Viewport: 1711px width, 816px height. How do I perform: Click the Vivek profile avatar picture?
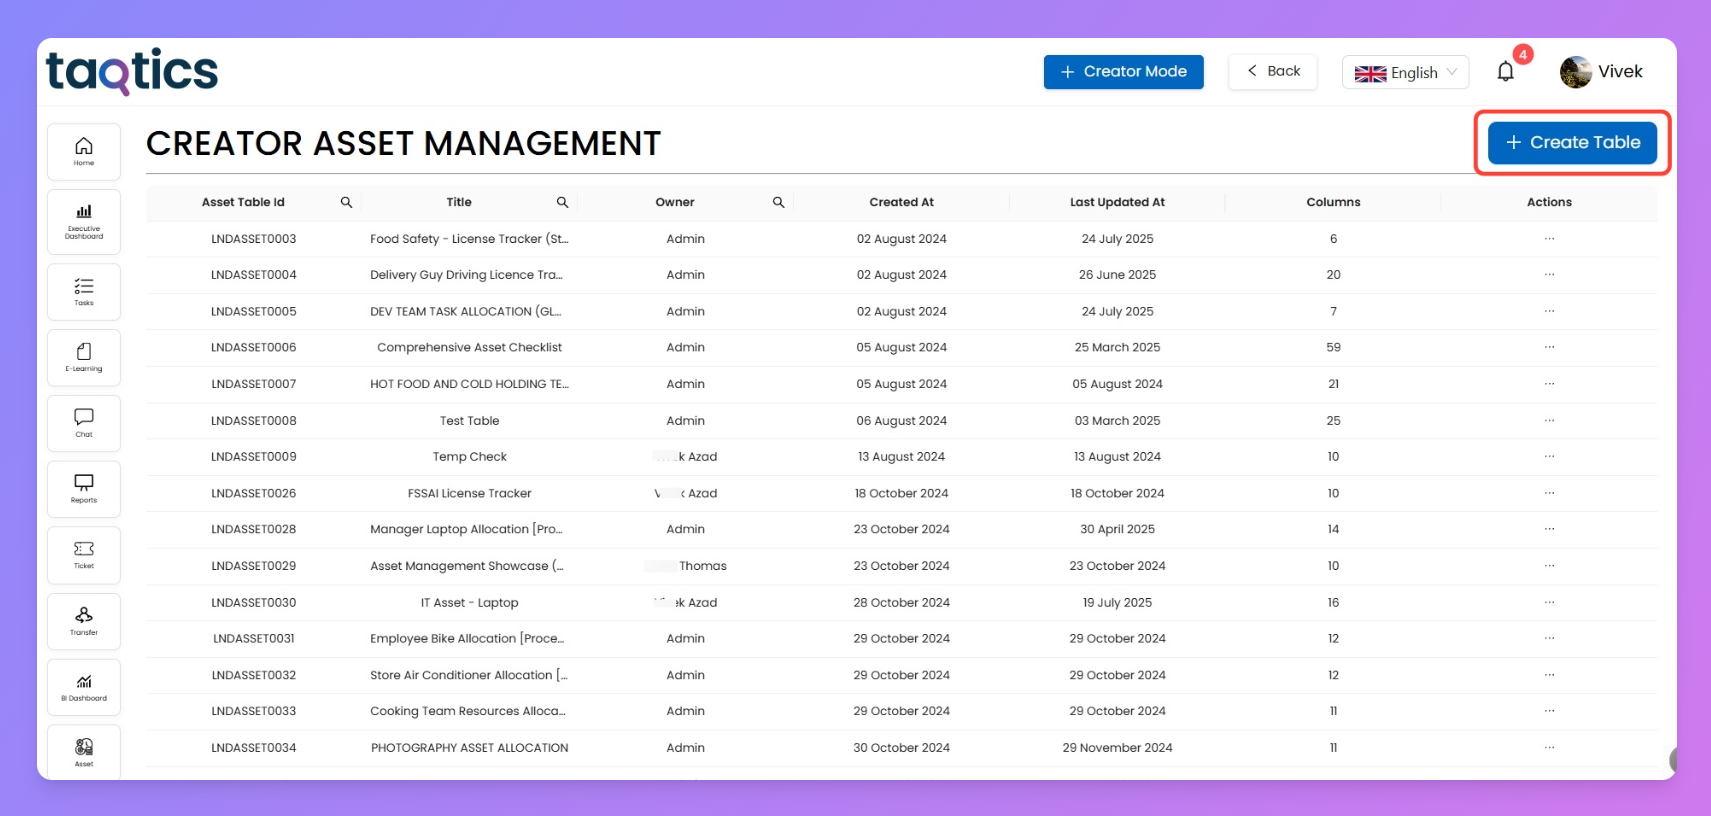[x=1576, y=72]
